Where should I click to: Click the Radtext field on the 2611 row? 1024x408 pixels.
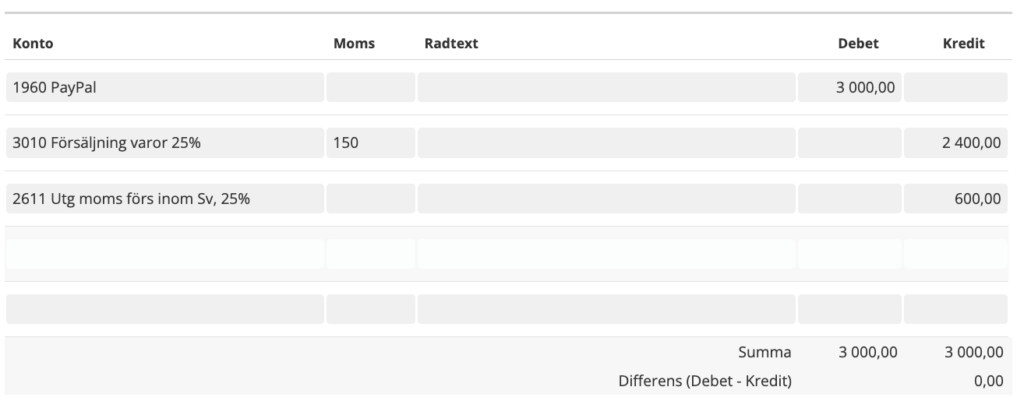606,198
